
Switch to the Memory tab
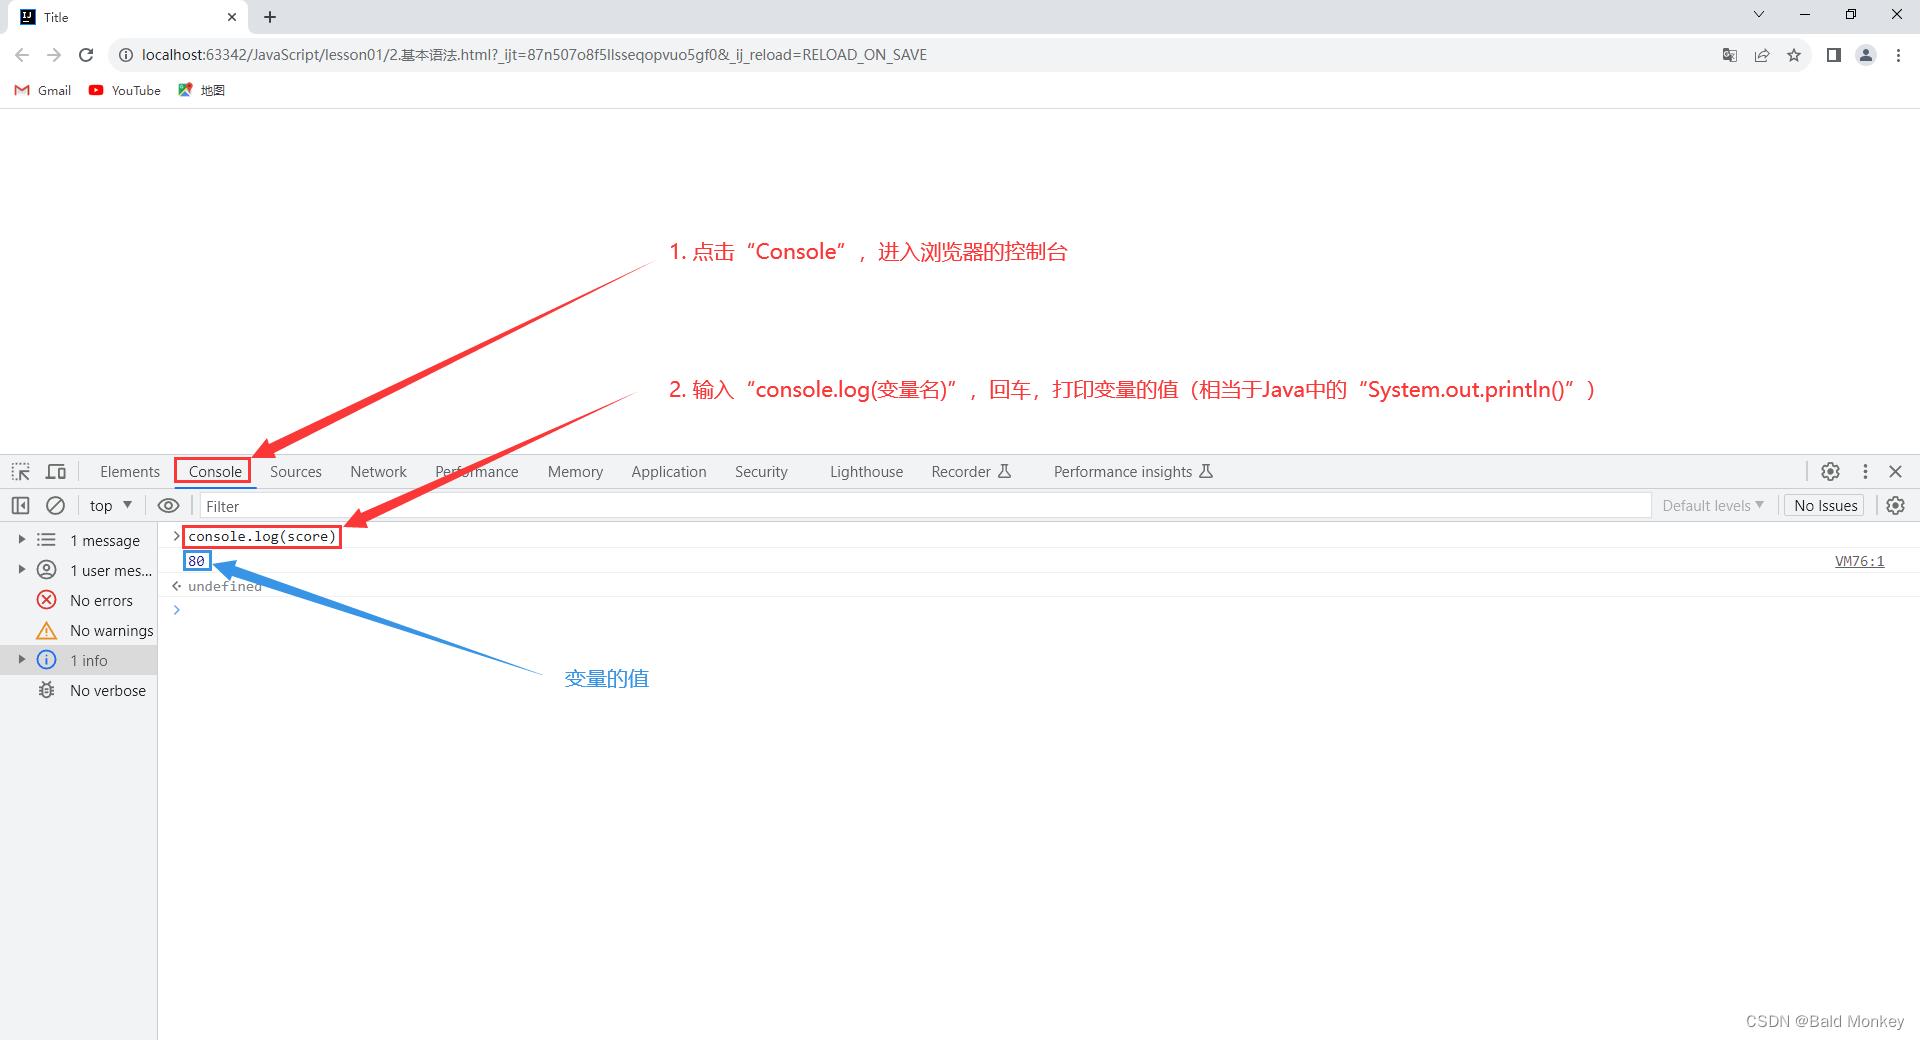pos(575,471)
